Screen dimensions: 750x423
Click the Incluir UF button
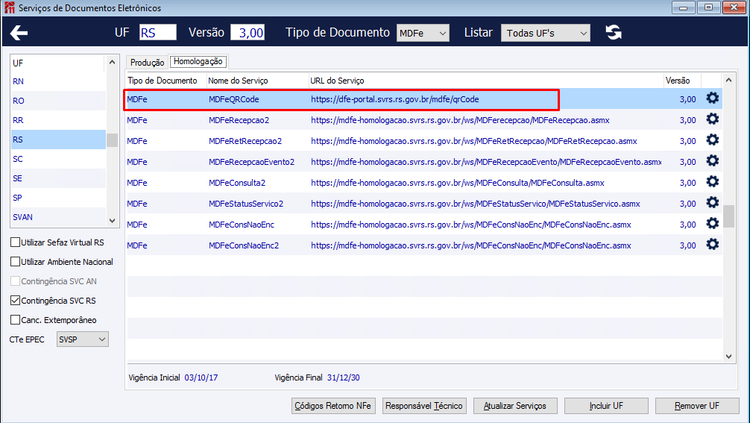[x=606, y=406]
